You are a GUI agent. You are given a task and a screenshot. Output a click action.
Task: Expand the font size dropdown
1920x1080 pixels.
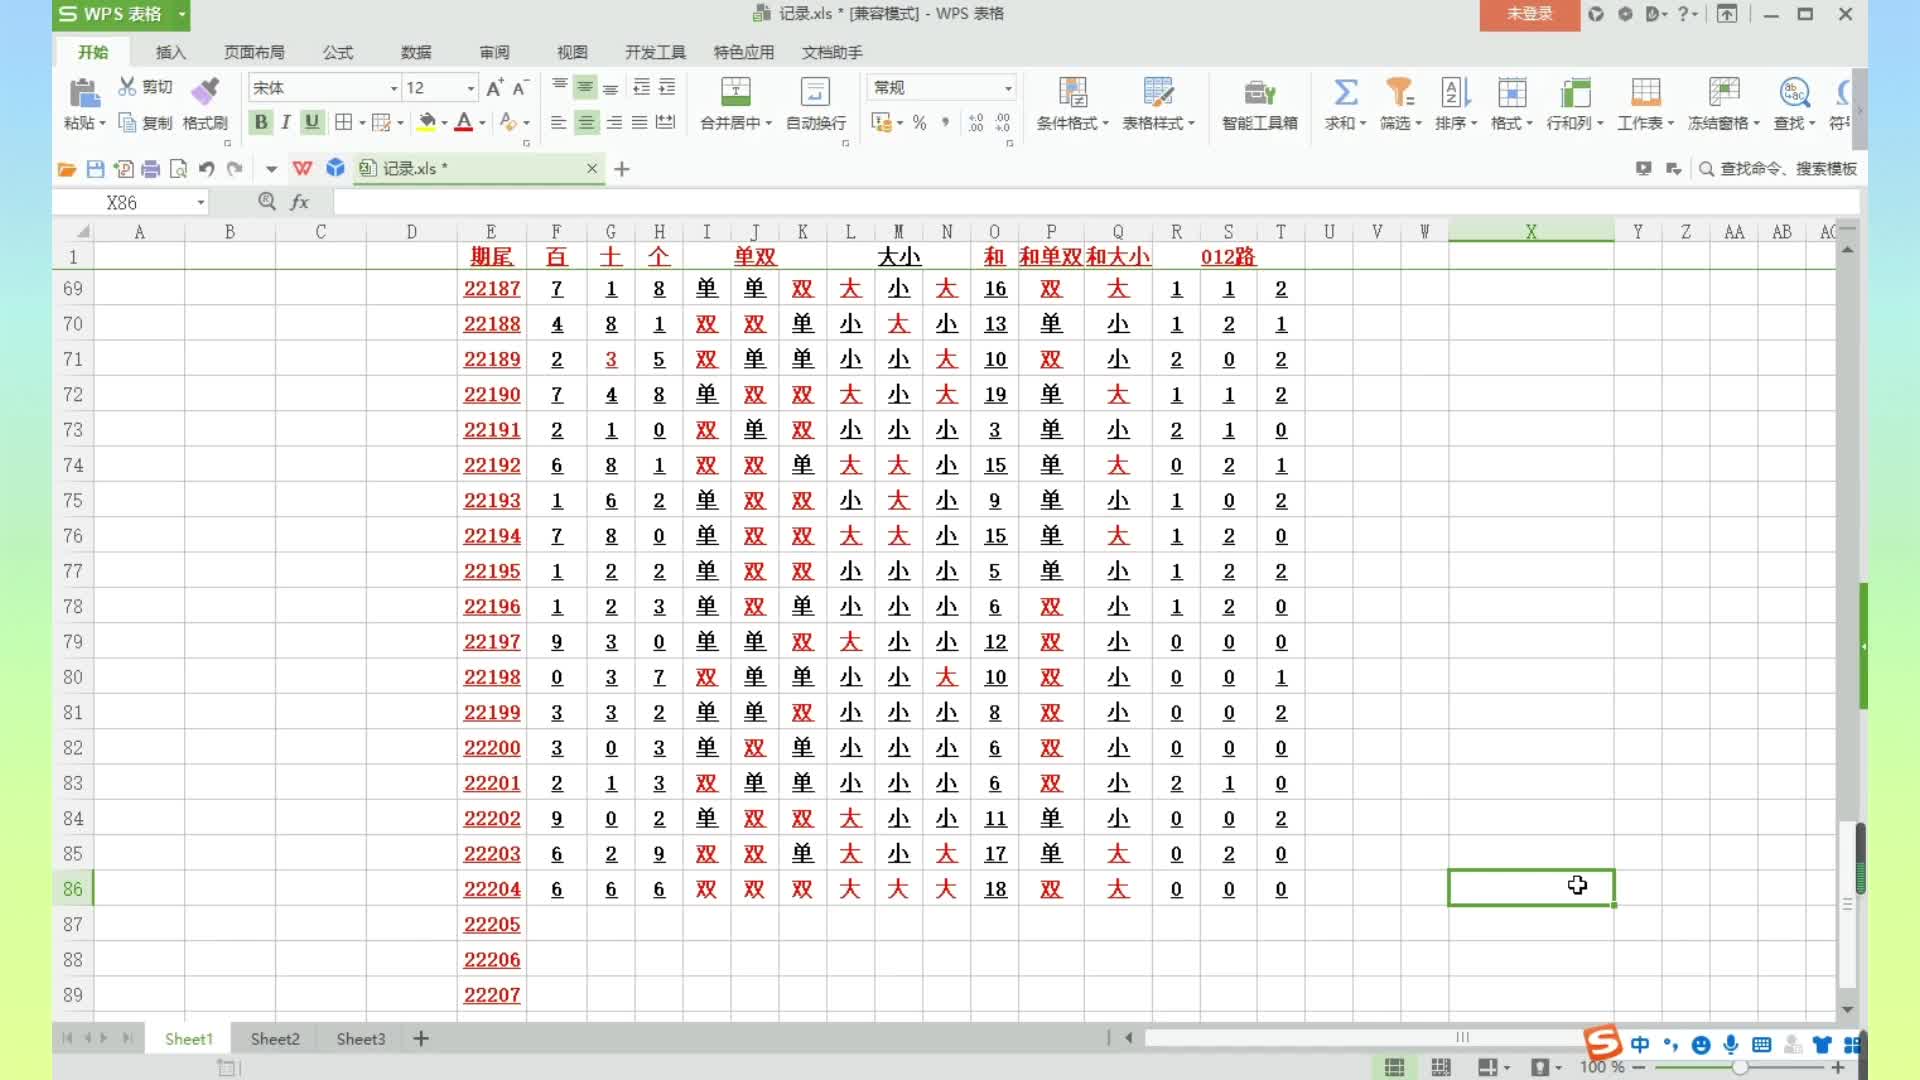point(470,88)
